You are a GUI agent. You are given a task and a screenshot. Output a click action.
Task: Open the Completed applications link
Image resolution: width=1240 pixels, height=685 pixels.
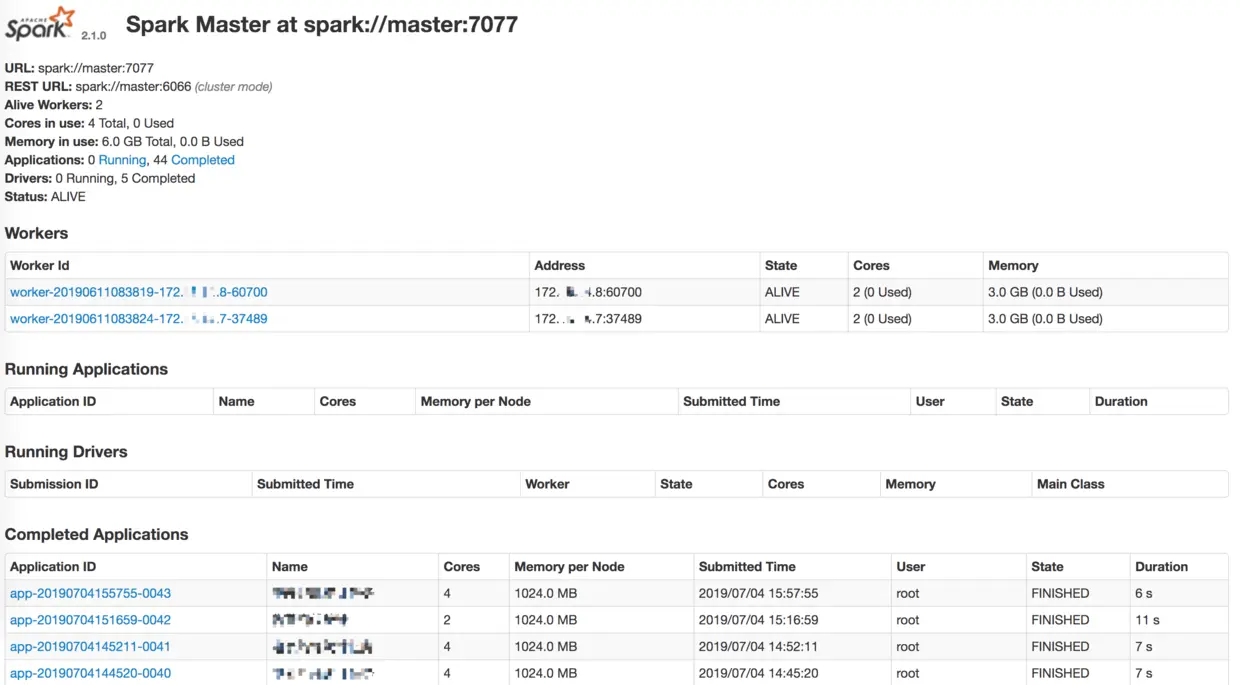[x=203, y=160]
